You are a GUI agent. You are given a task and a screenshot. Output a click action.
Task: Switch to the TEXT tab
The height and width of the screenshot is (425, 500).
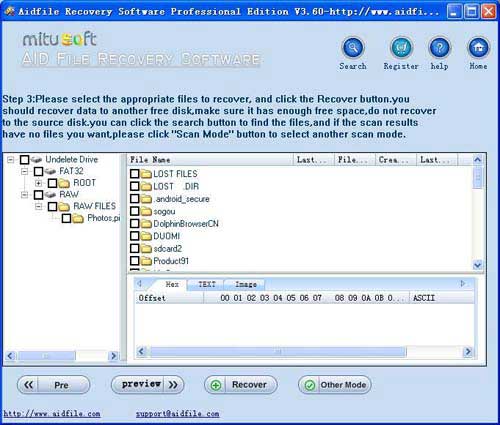coord(207,284)
